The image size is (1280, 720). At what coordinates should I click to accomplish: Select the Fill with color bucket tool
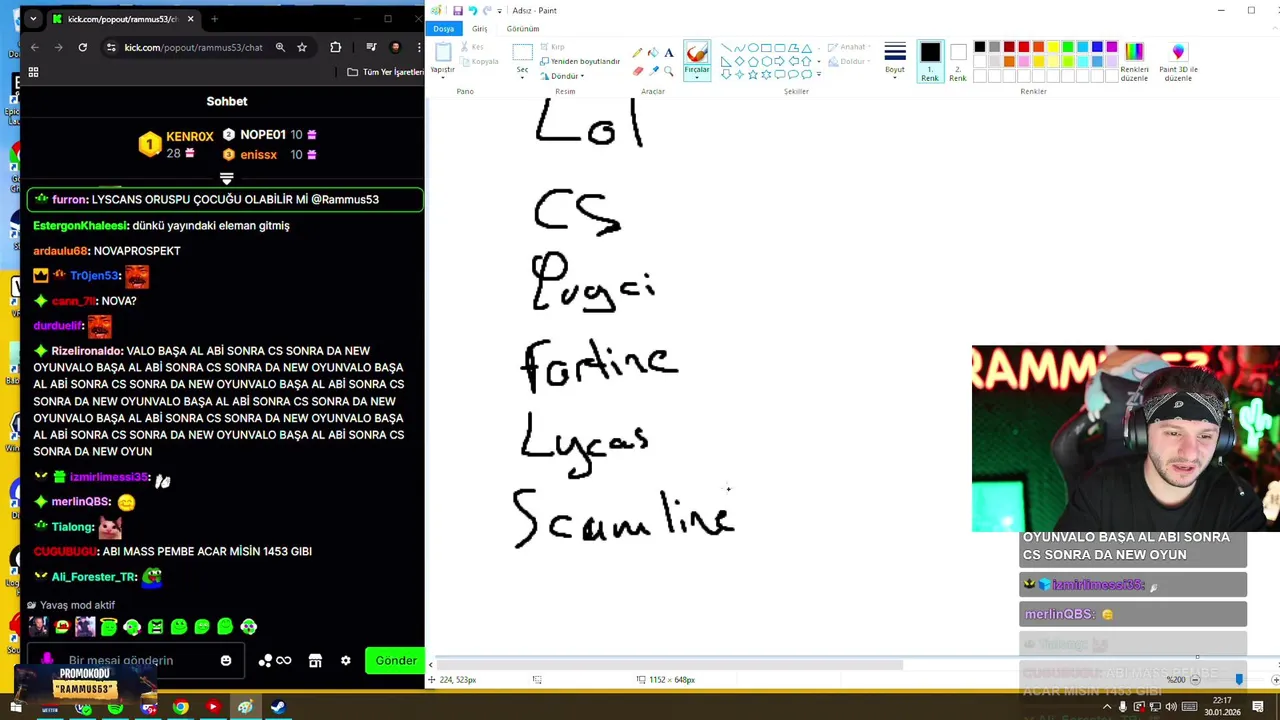coord(653,52)
